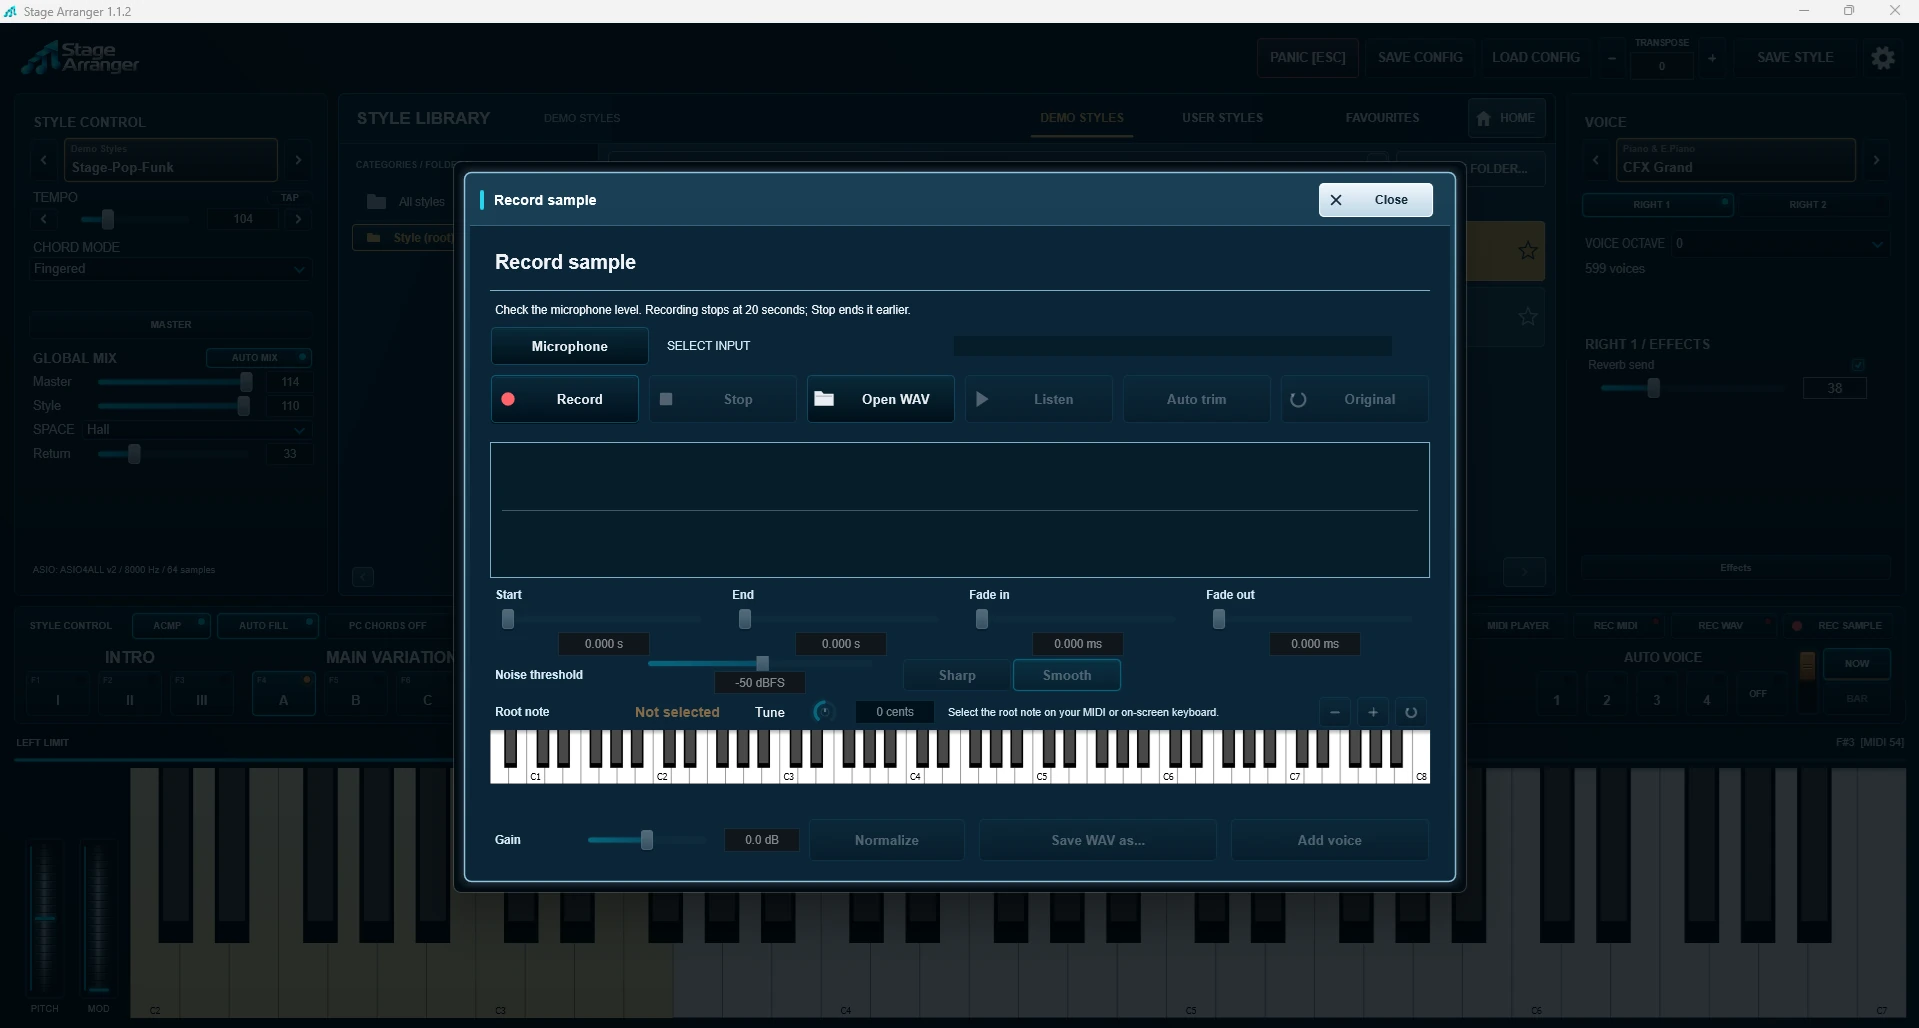Click the HOME icon button in Style Library
Image resolution: width=1919 pixels, height=1028 pixels.
[1506, 118]
